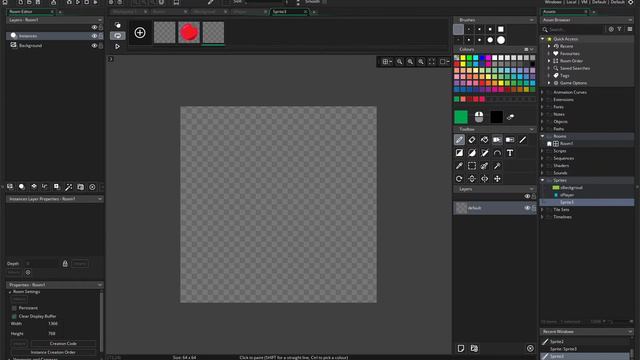Open the Brushes panel dropdown arrow
The width and height of the screenshot is (640, 360).
point(531,20)
